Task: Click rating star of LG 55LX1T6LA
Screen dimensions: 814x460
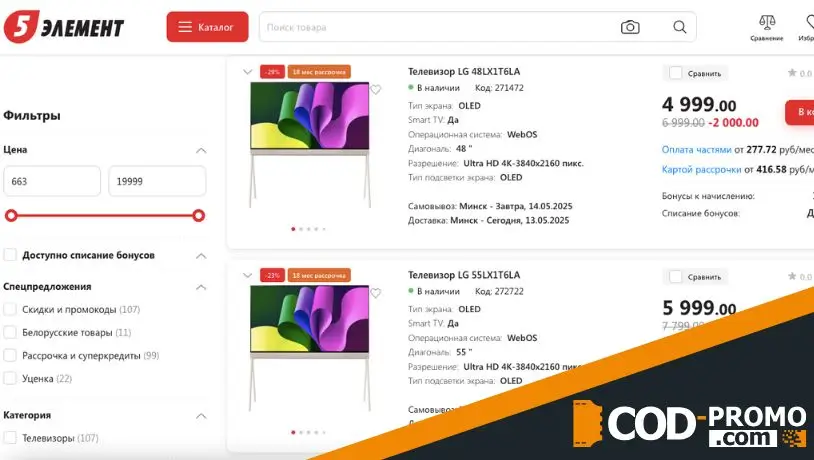Action: coord(792,276)
